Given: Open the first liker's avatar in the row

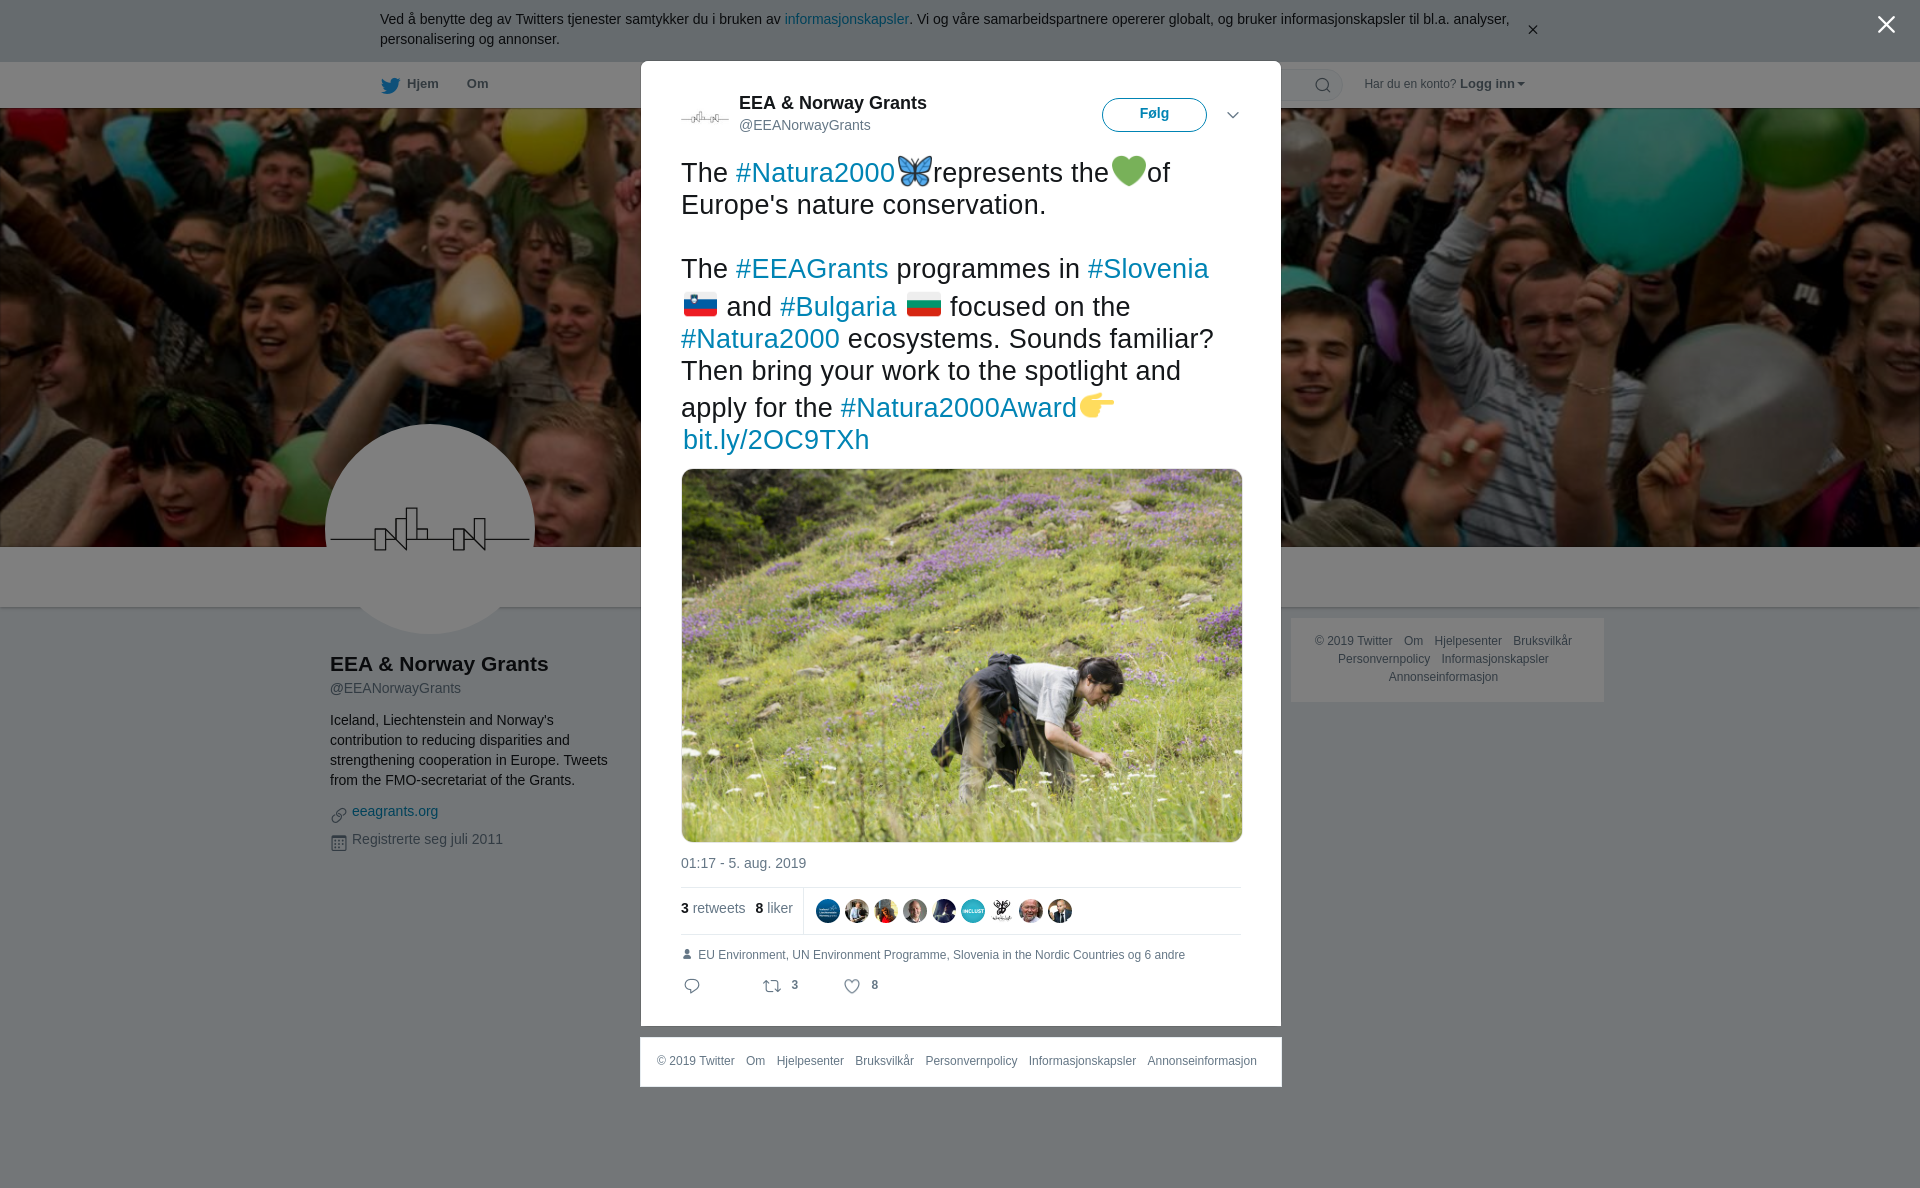Looking at the screenshot, I should point(828,911).
